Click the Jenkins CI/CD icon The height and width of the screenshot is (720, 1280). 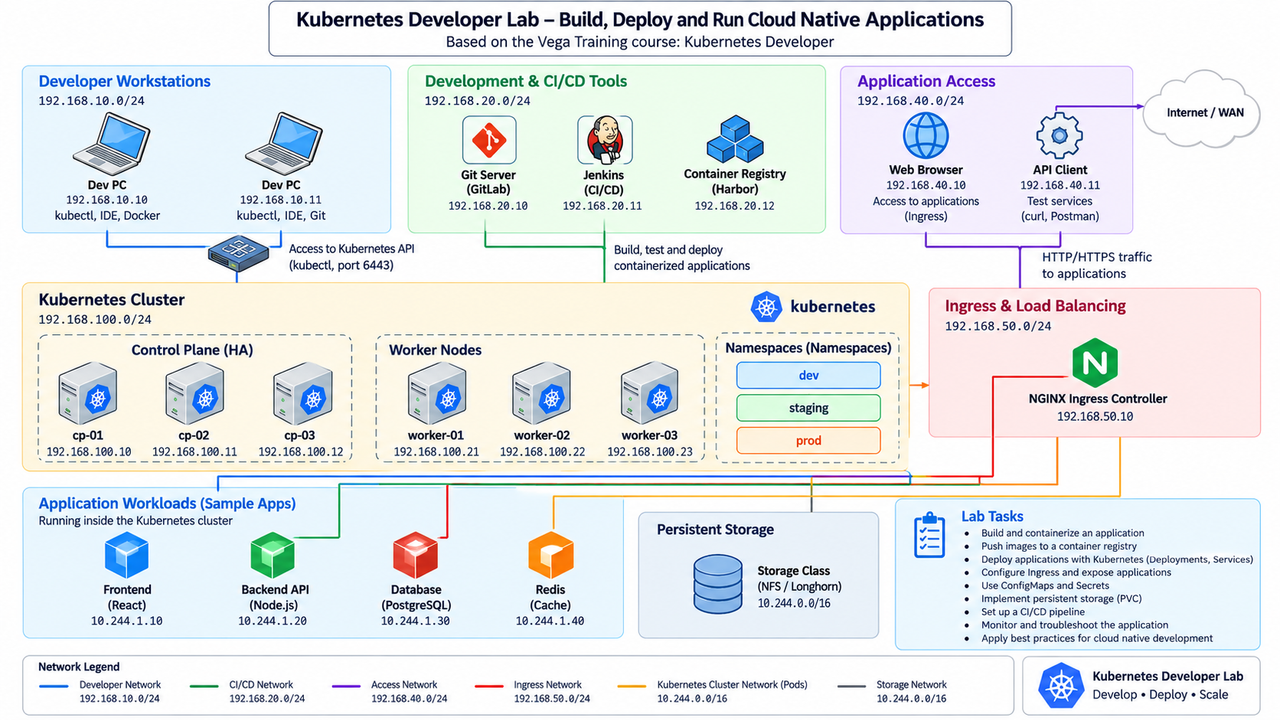coord(605,140)
